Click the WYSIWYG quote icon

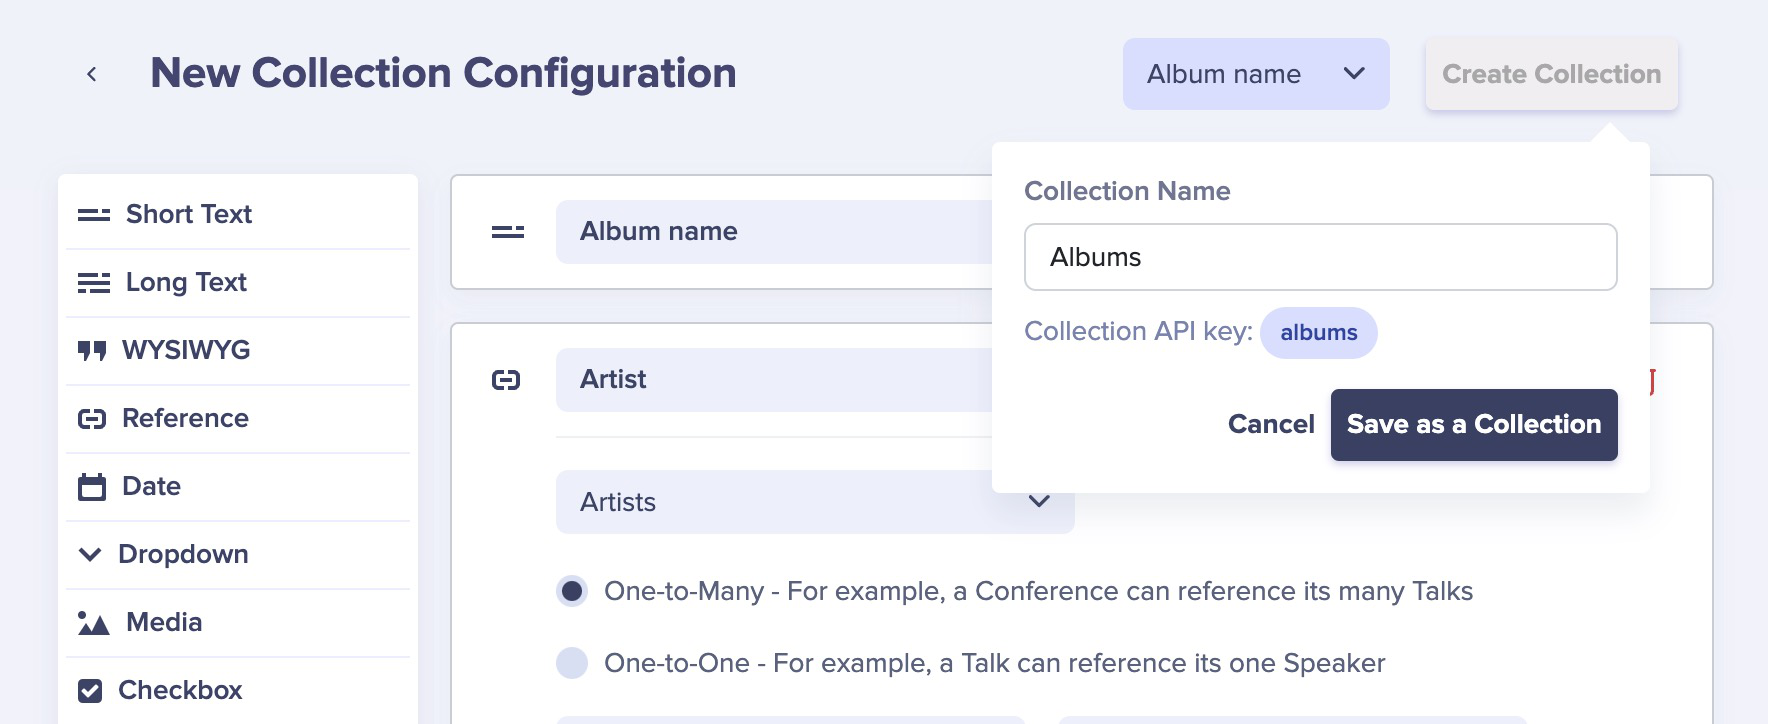pyautogui.click(x=92, y=351)
